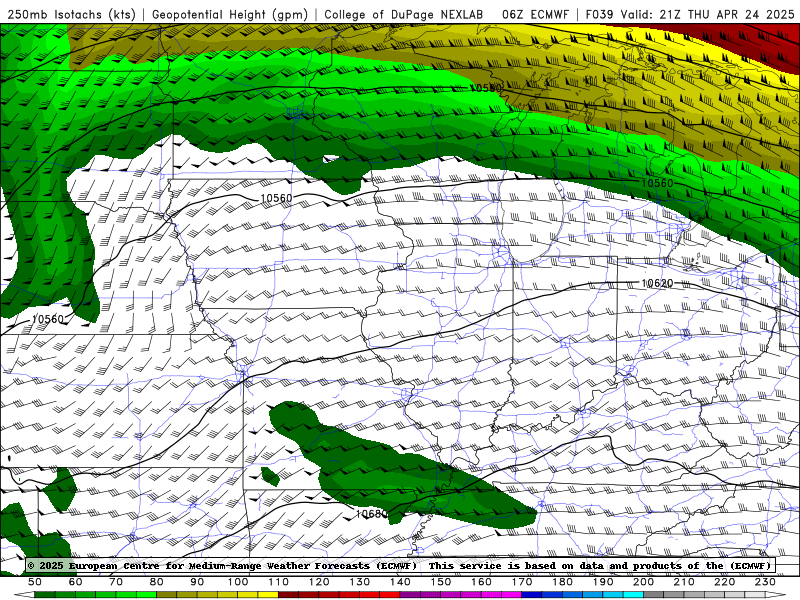Click the bright yellow swatch just before 110
This screenshot has width=800, height=600.
(268, 595)
